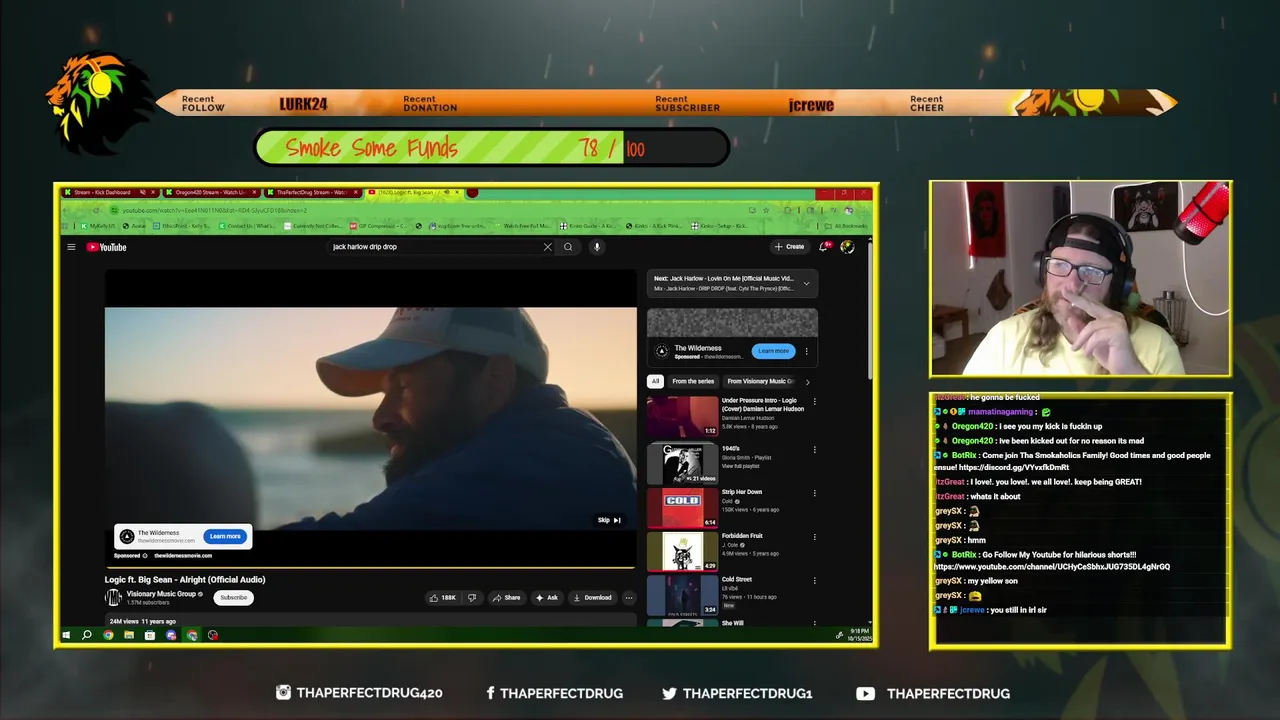Click the YouTube page vertical scrollbar
Viewport: 1280px width, 720px height.
(x=869, y=310)
